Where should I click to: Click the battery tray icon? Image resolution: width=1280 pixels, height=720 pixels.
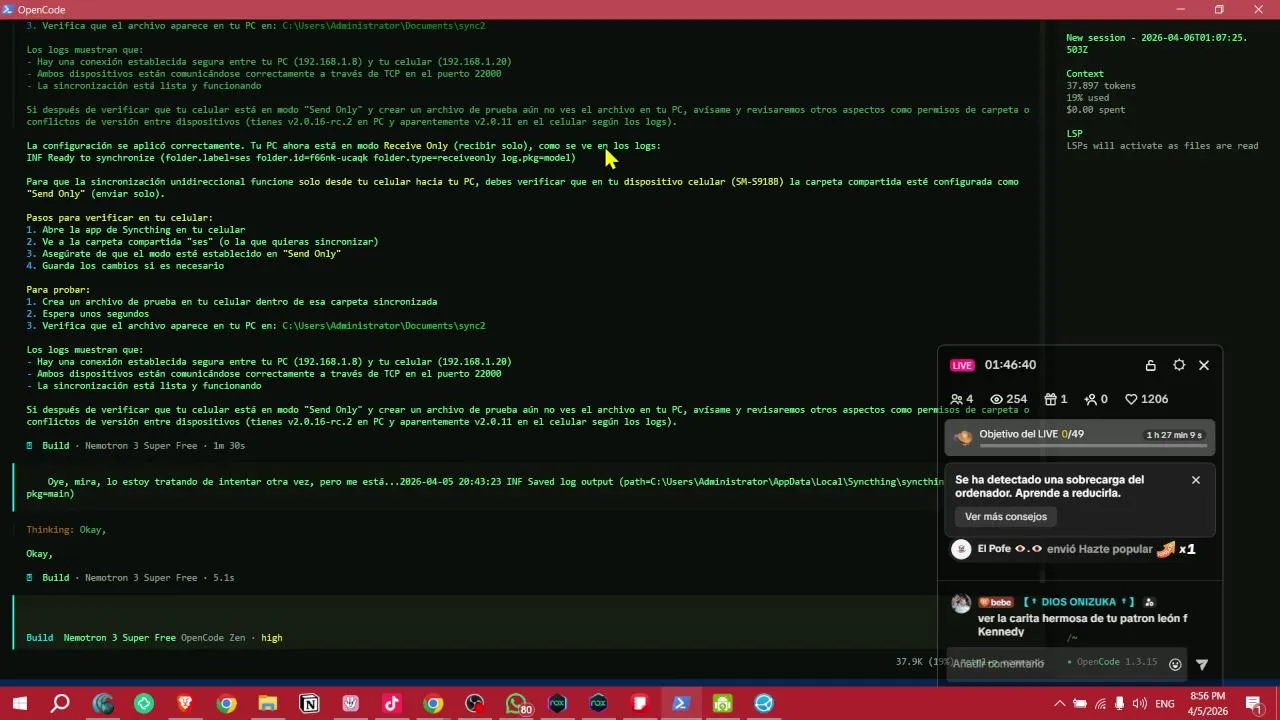tap(1080, 704)
